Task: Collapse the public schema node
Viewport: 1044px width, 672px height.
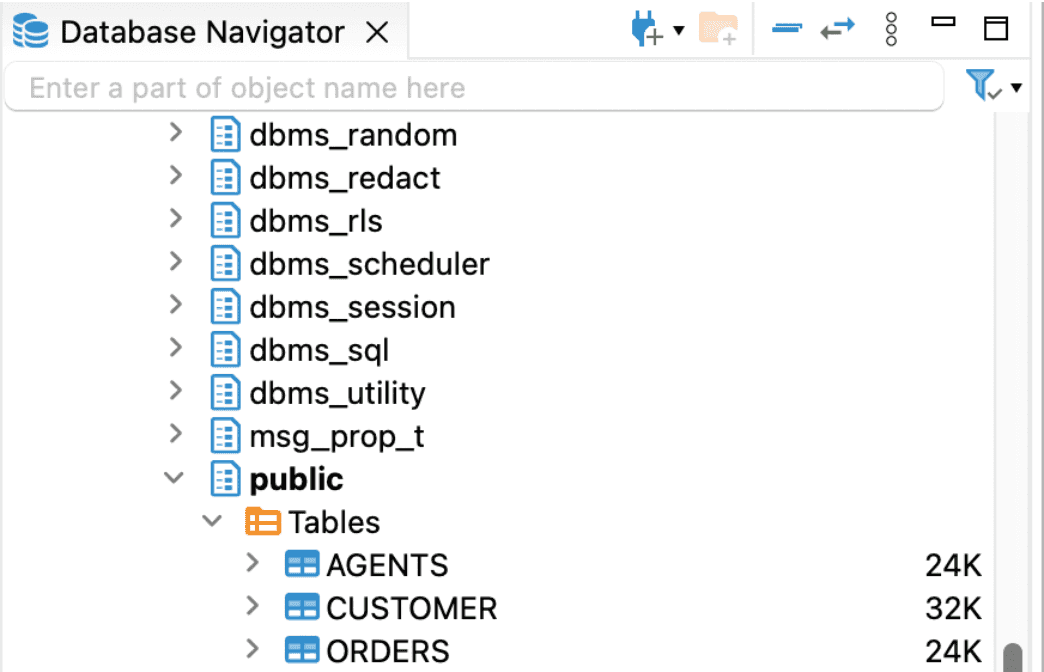Action: (x=174, y=478)
